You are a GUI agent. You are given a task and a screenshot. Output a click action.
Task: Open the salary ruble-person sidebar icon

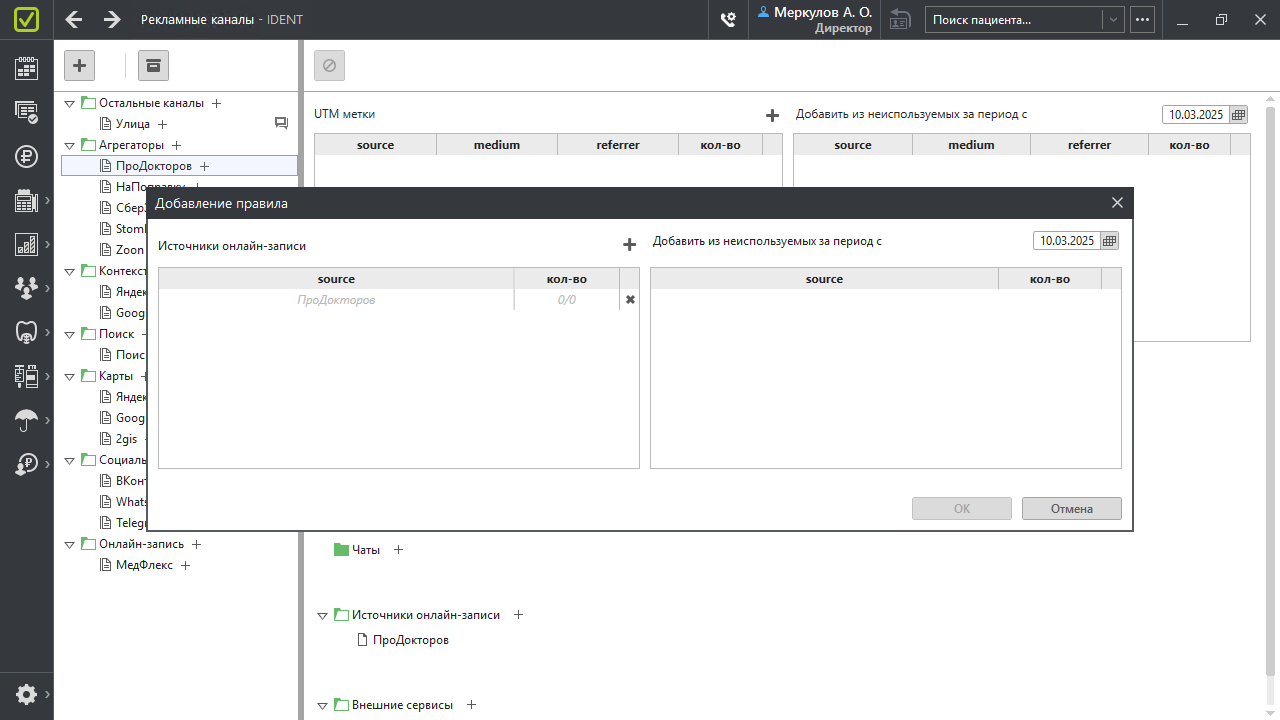(x=27, y=464)
